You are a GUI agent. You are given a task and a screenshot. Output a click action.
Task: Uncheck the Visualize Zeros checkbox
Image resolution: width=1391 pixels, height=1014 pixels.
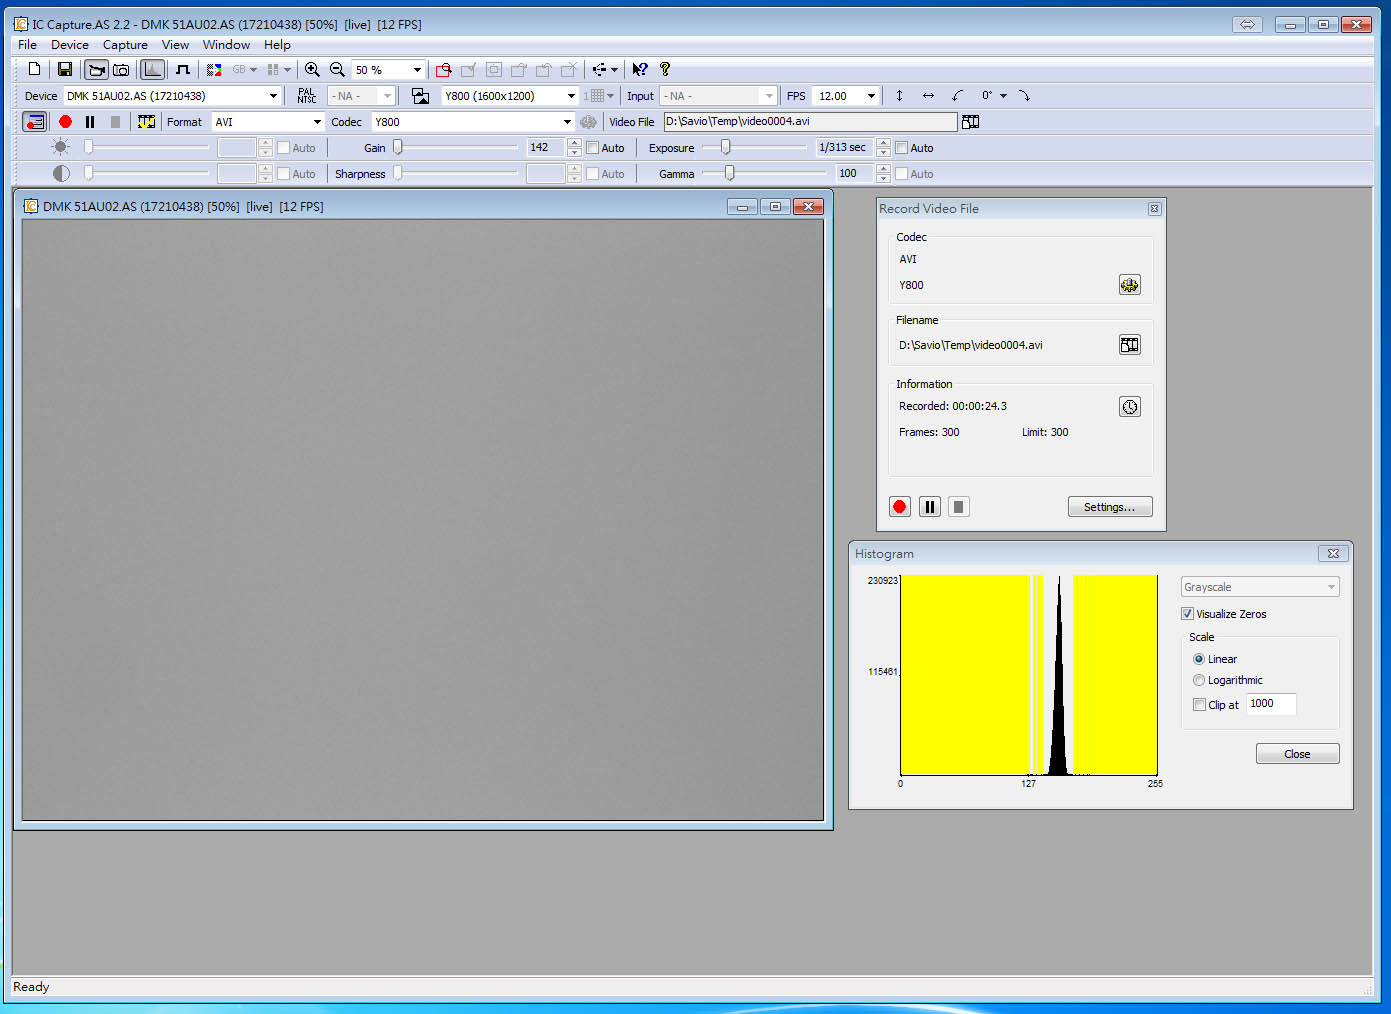point(1187,614)
